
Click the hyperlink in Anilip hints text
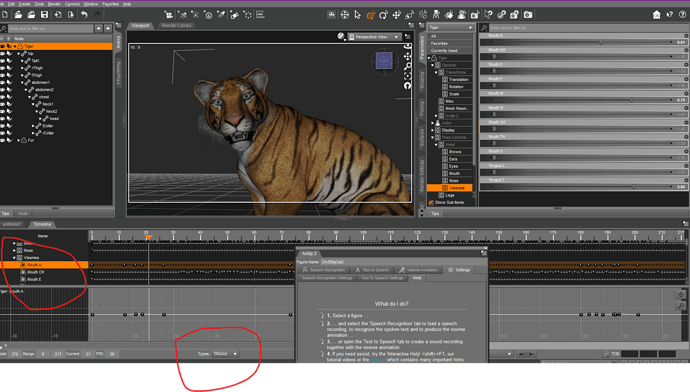tap(378, 359)
